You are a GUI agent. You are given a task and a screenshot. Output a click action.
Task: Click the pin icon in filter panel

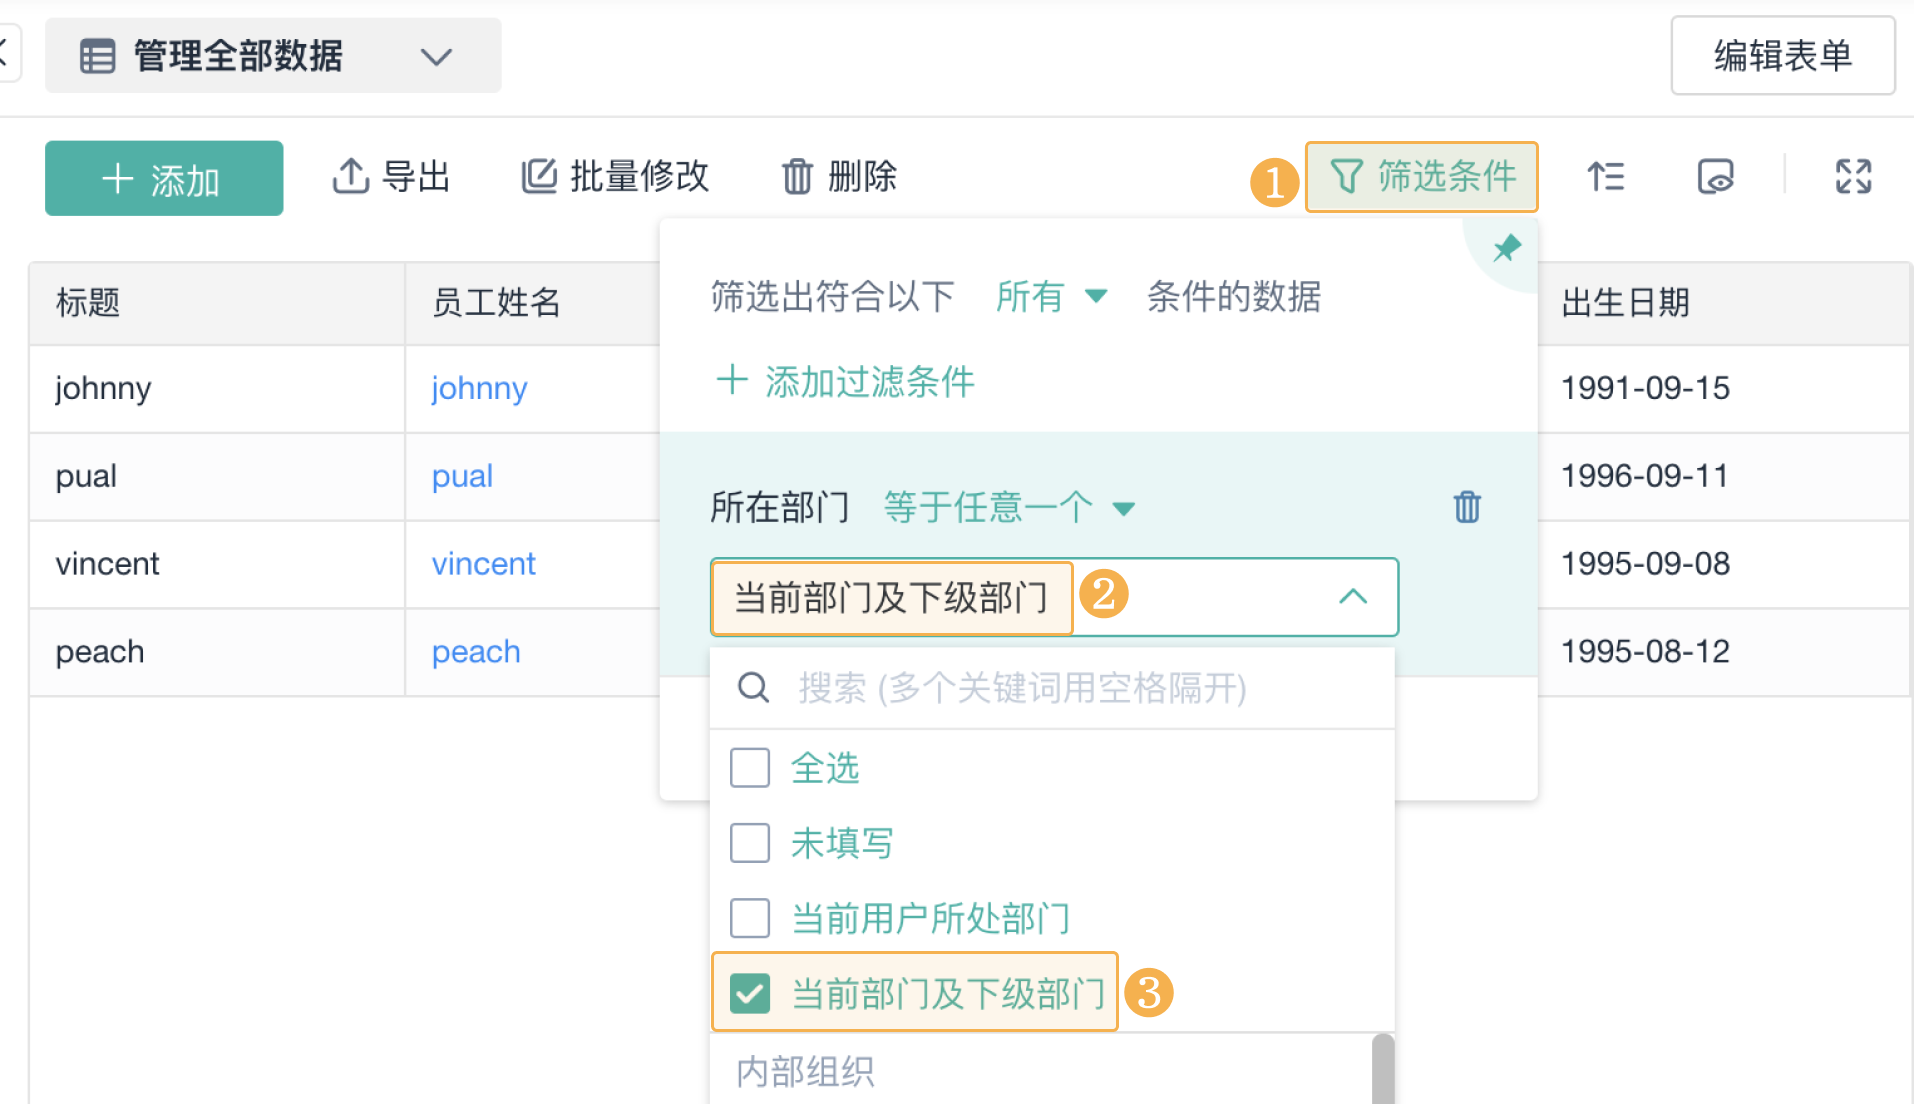click(1506, 247)
